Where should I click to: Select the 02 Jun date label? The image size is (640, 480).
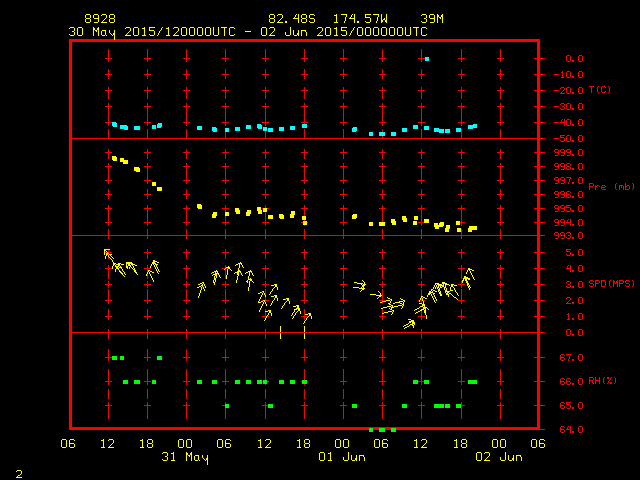(498, 457)
